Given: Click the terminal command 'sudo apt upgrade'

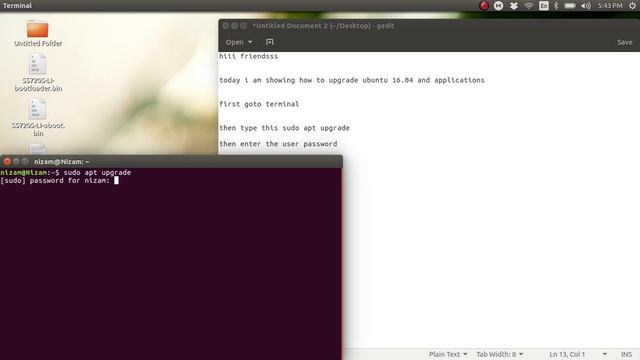Looking at the screenshot, I should pos(97,173).
